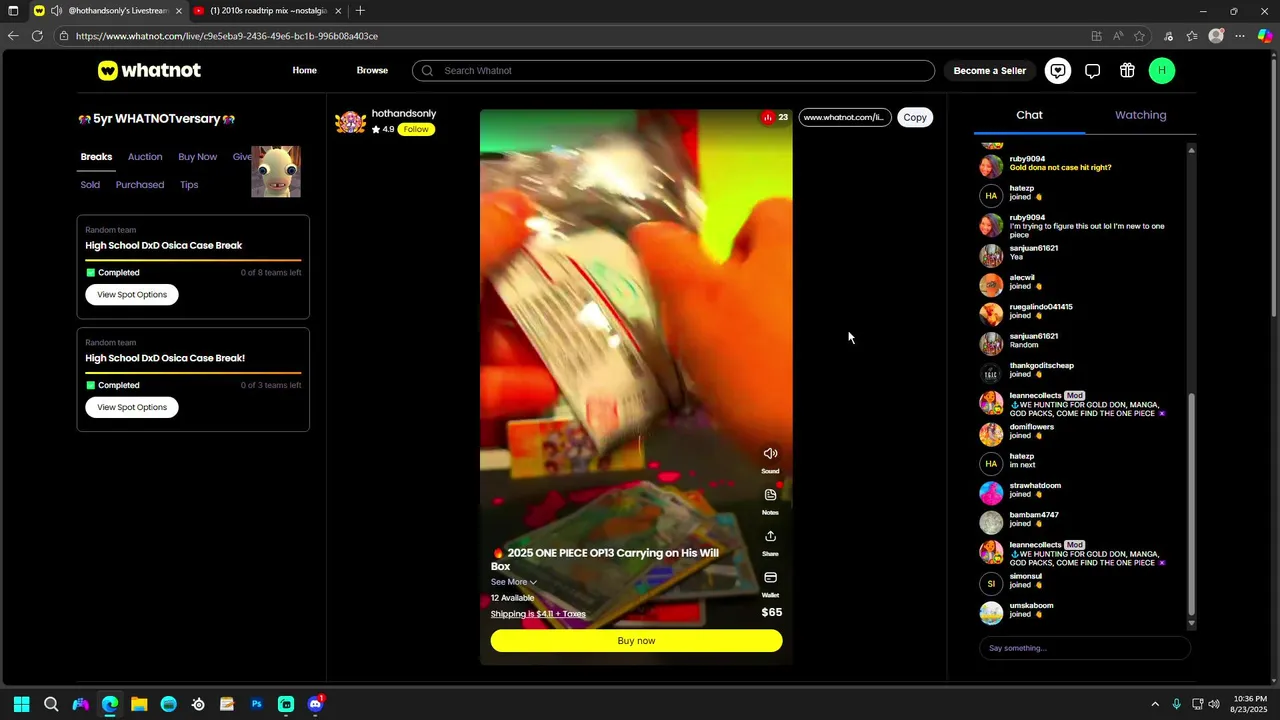Open File Explorer from the taskbar
The image size is (1280, 720).
139,704
